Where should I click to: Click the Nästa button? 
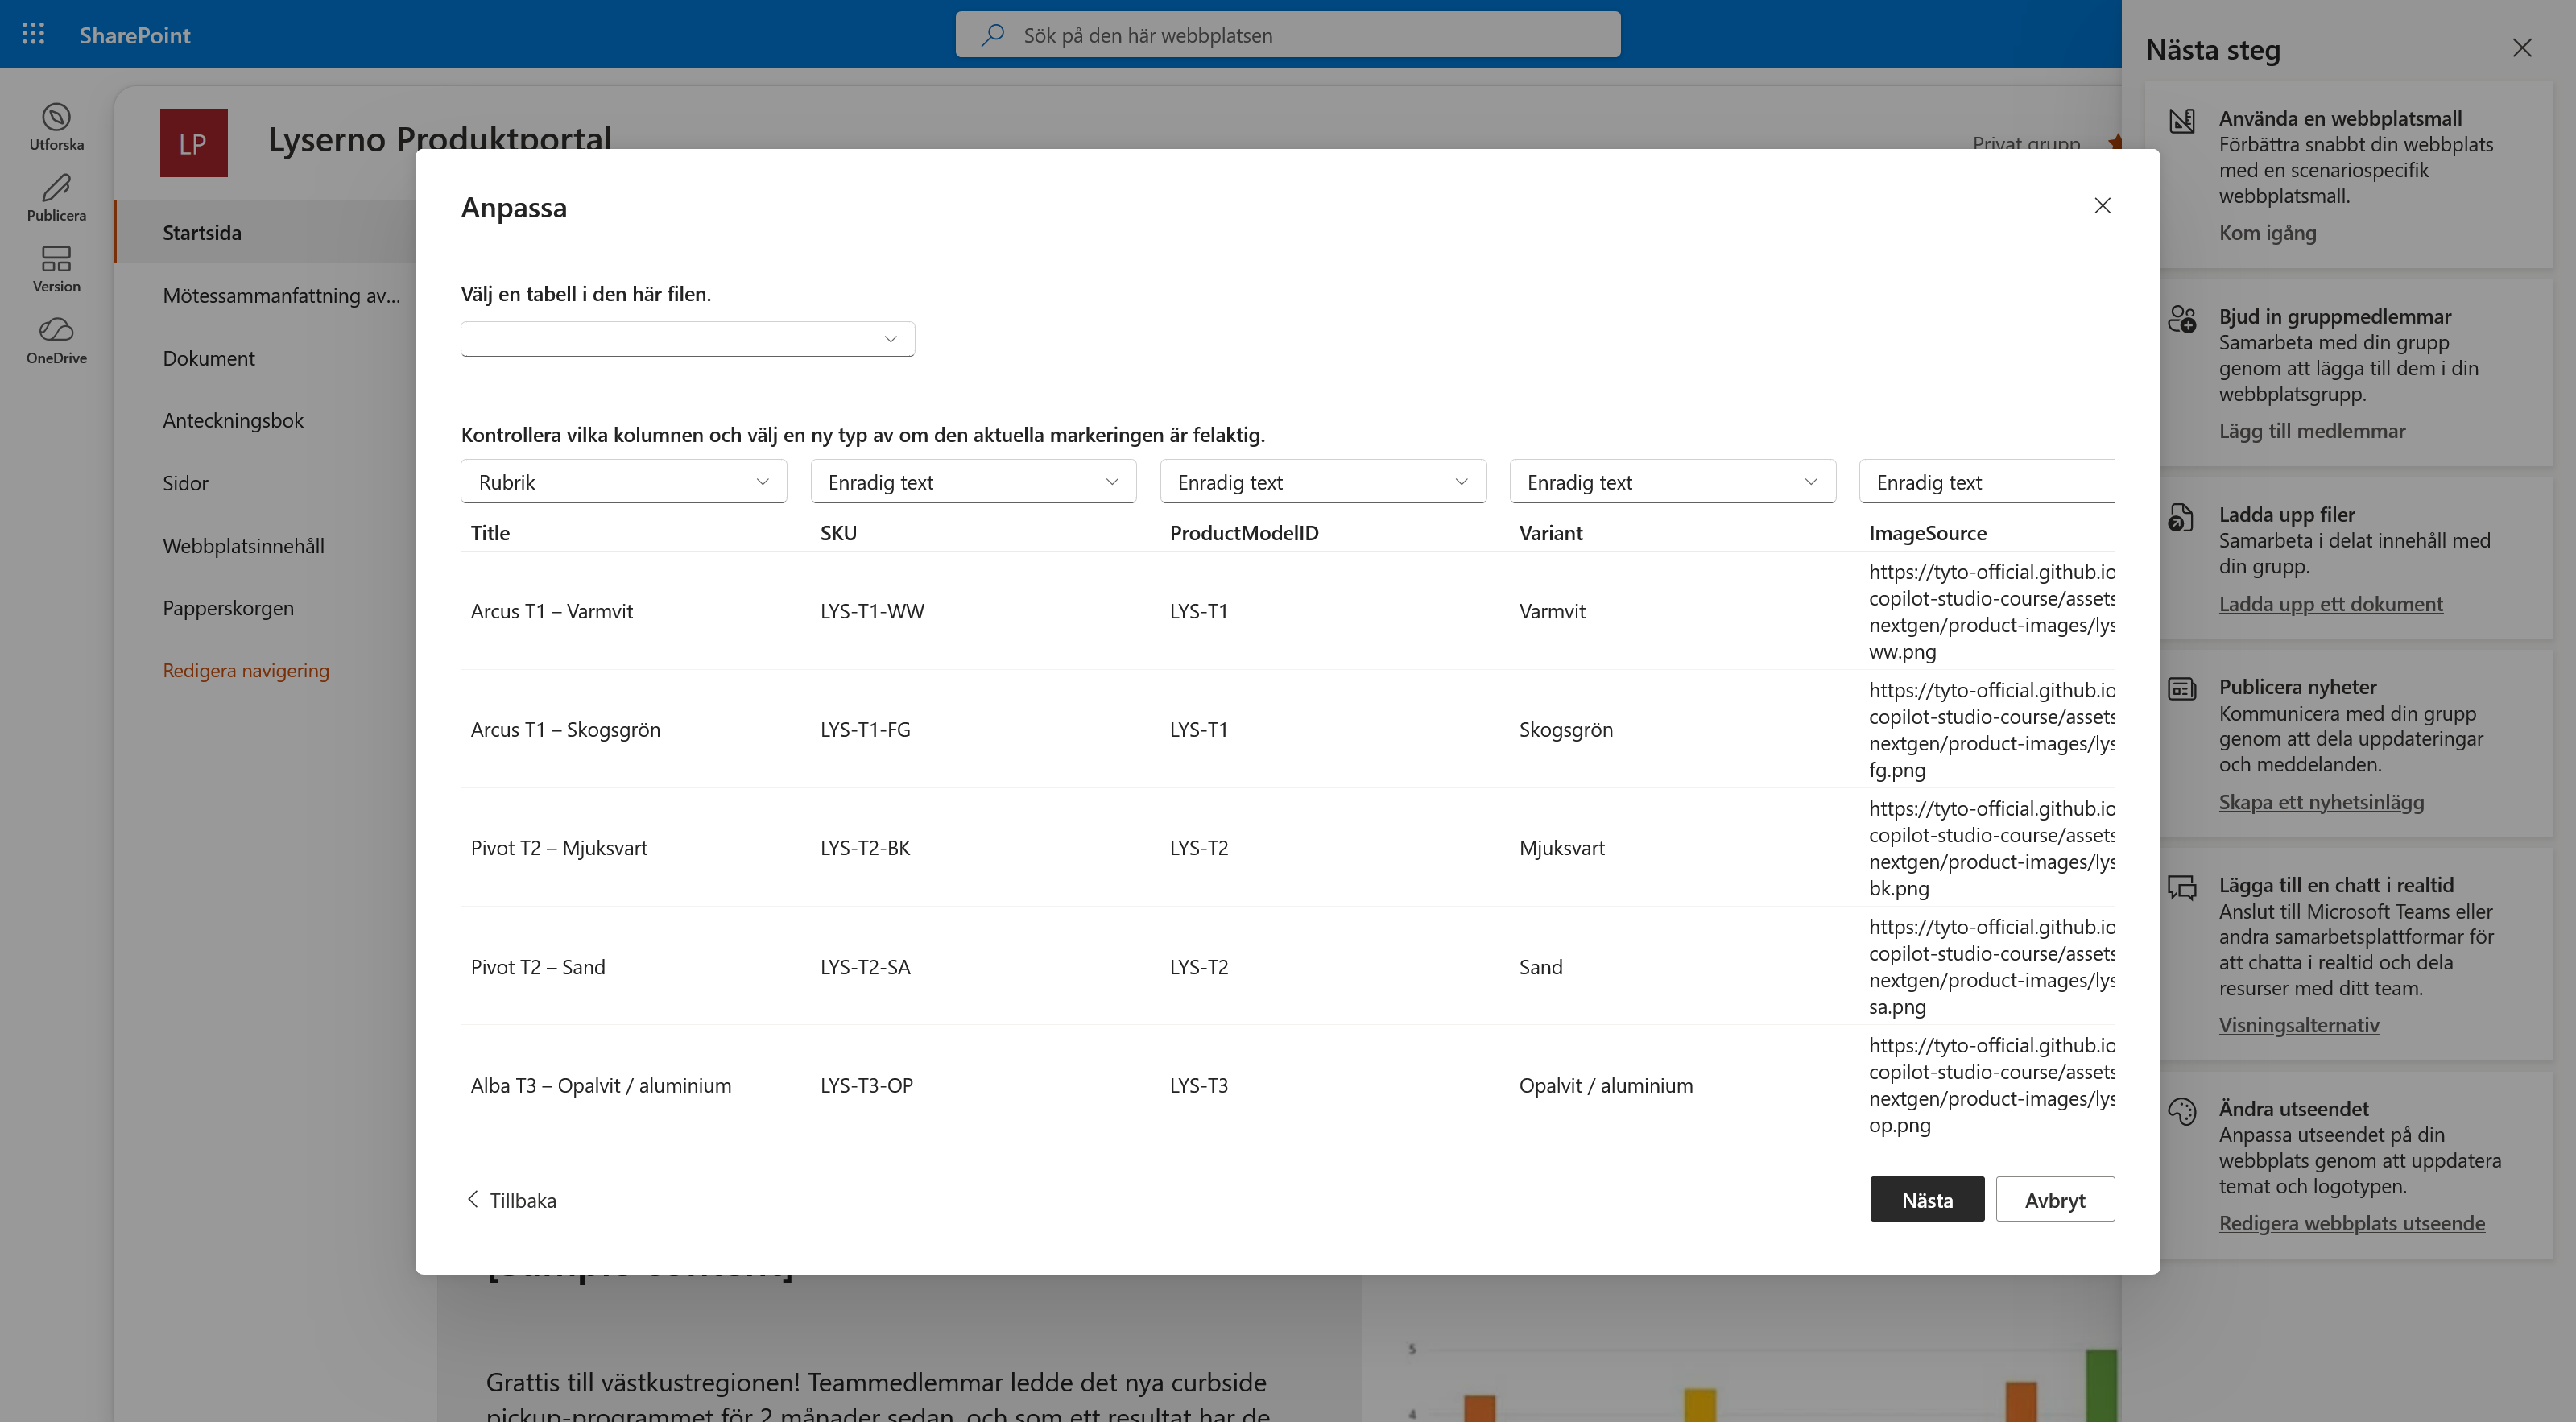click(1927, 1199)
